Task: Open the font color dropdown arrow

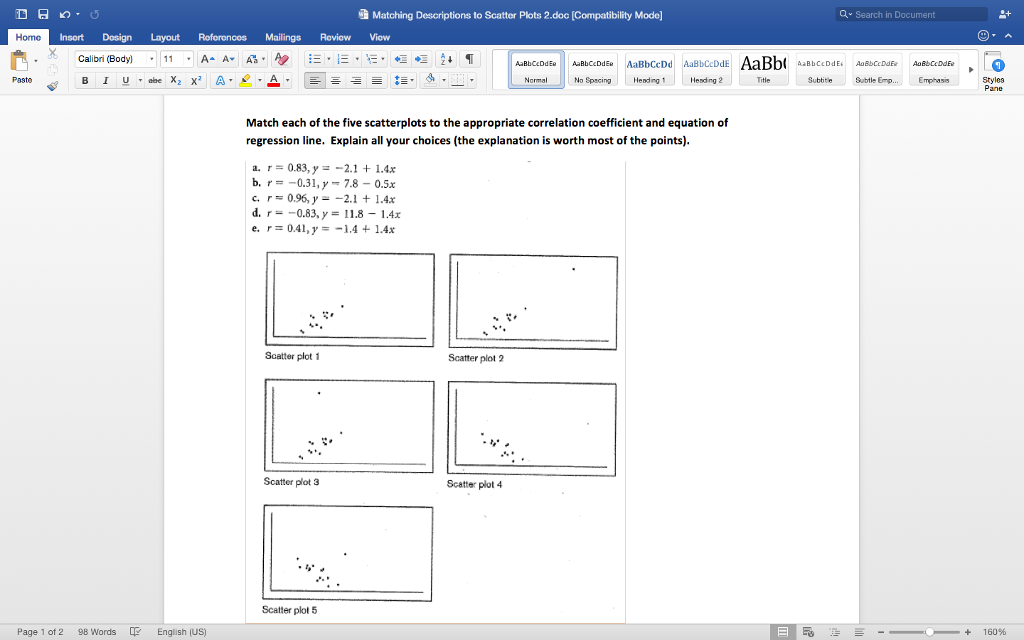Action: point(288,81)
